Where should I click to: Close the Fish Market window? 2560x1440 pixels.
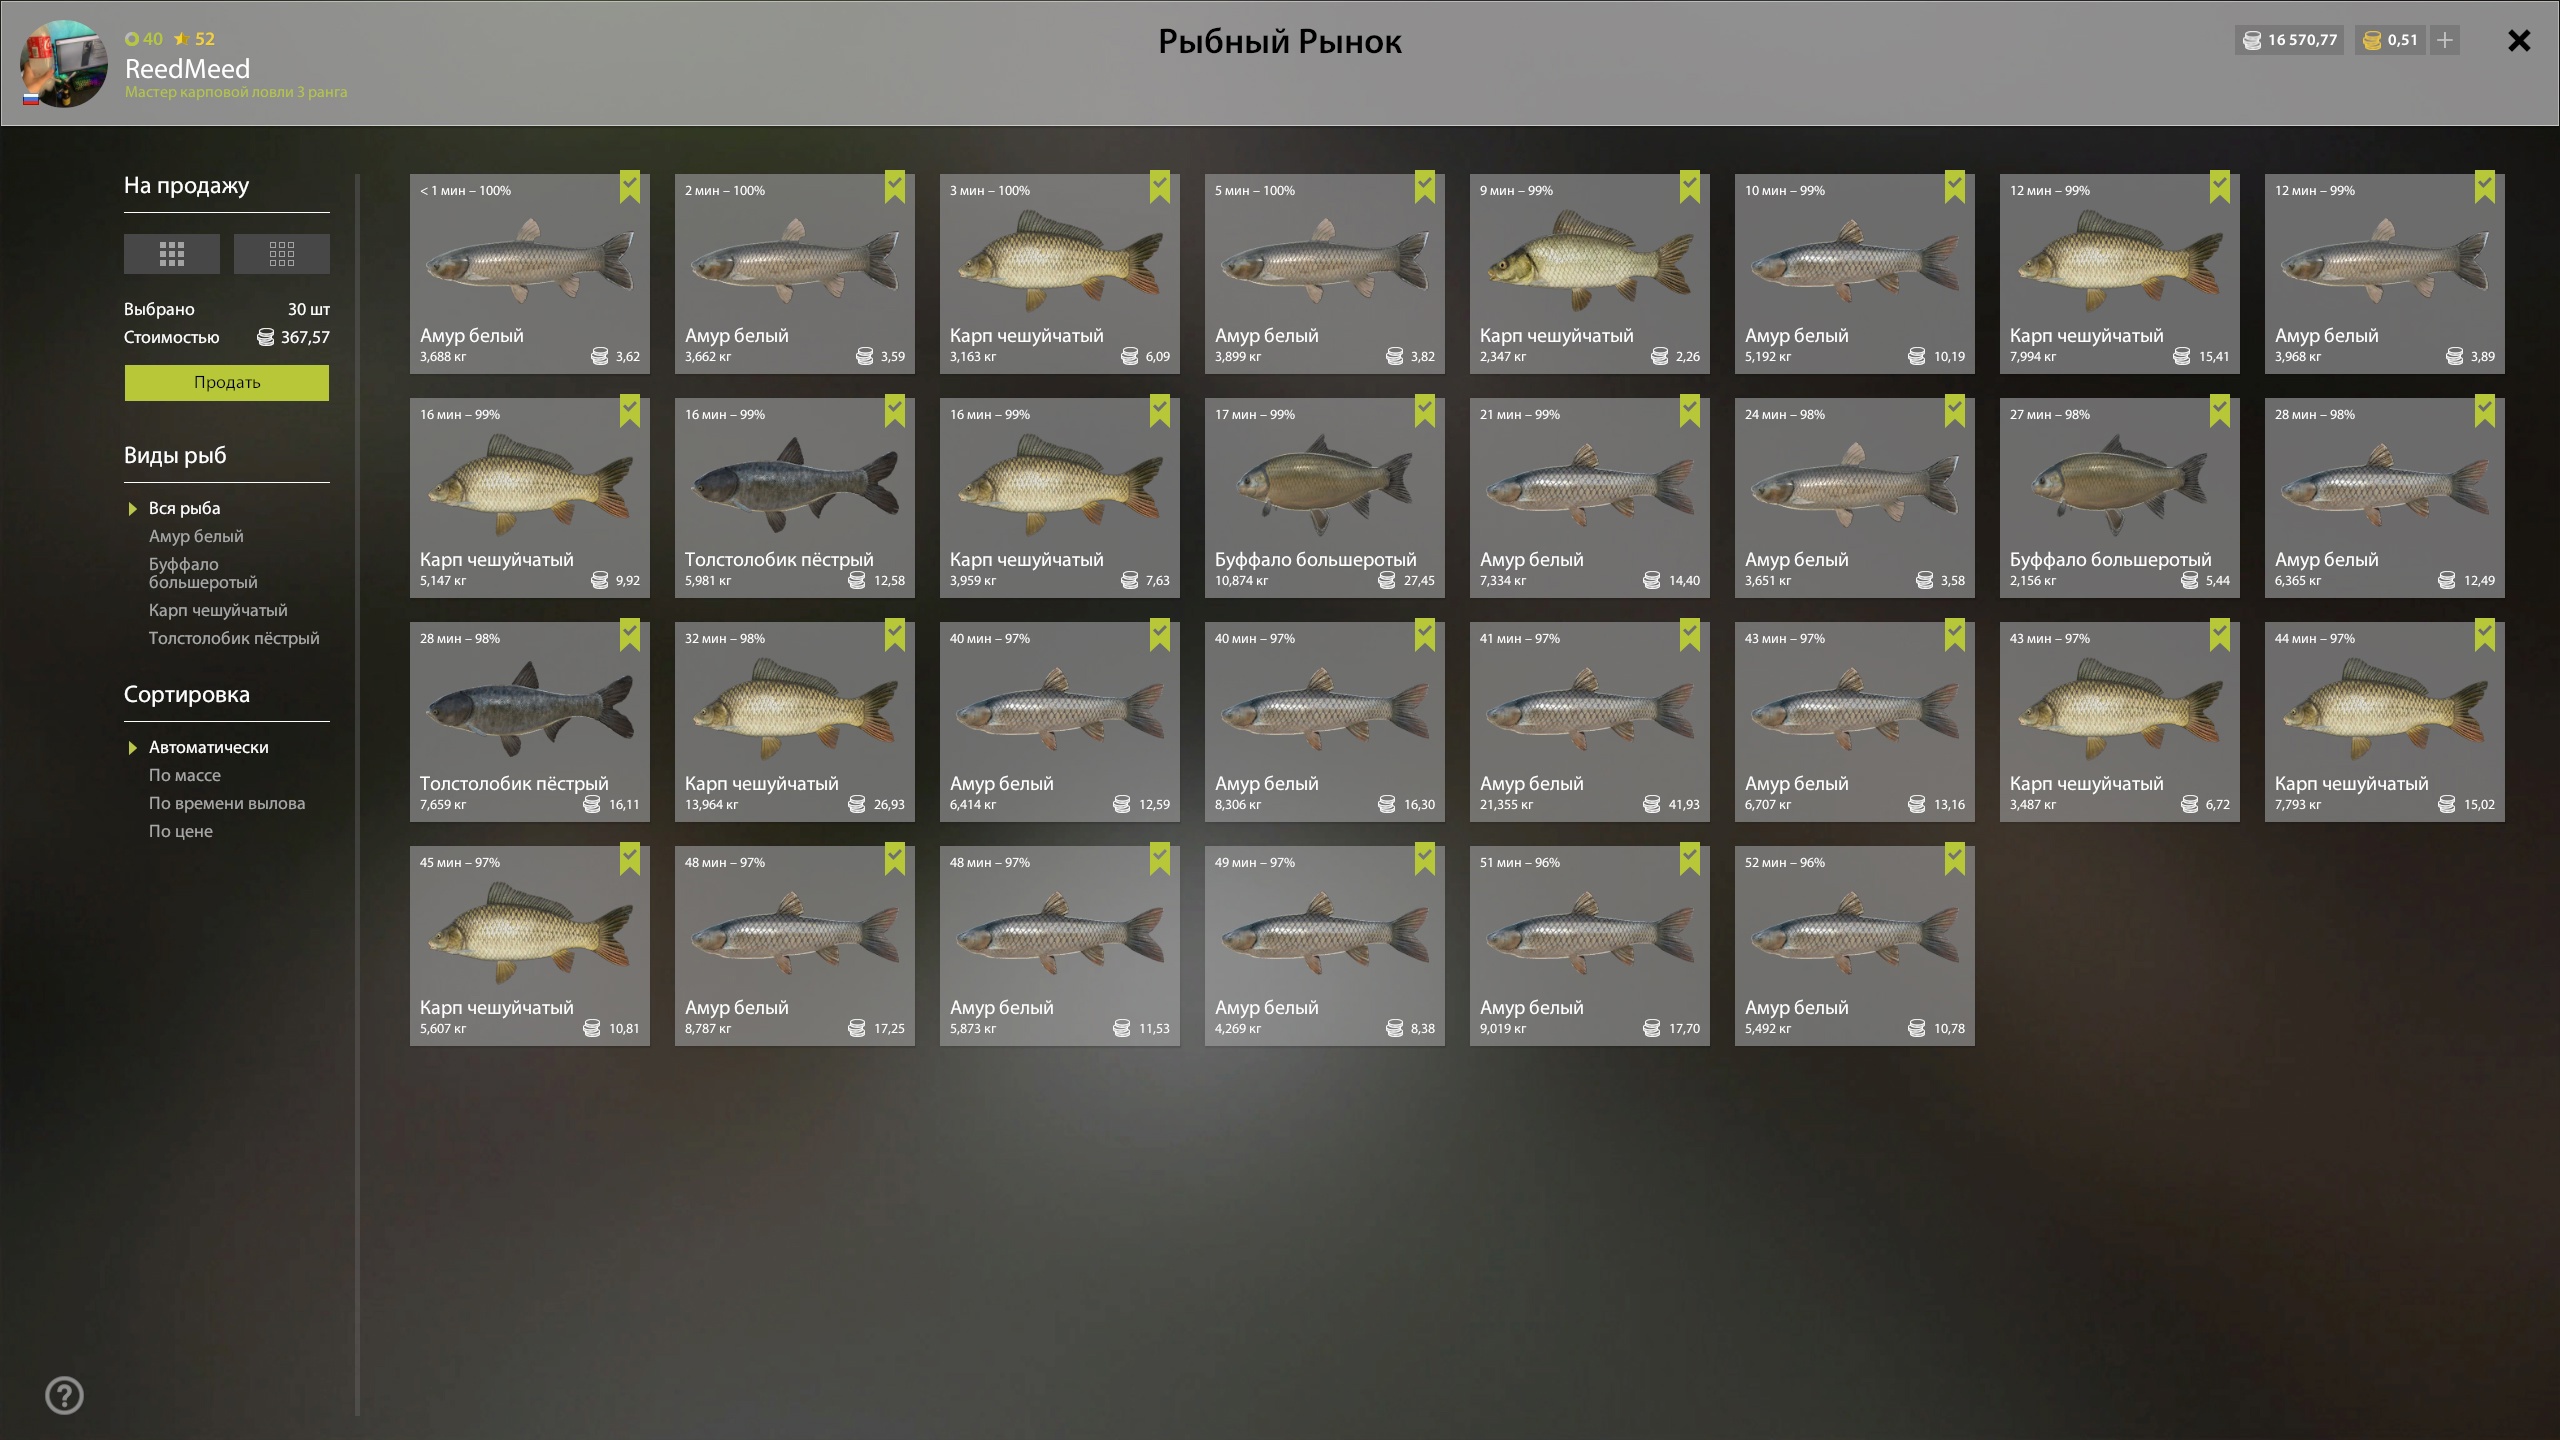[2519, 40]
